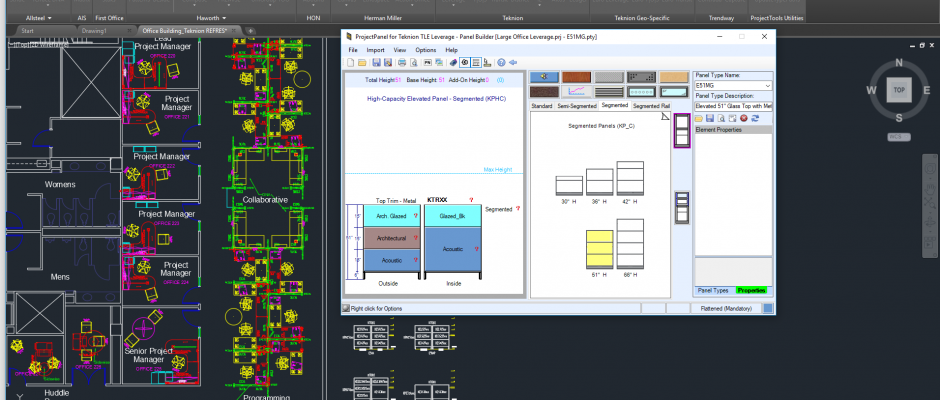
Task: Click the blue square in ProjectPanel status bar
Action: (x=768, y=308)
